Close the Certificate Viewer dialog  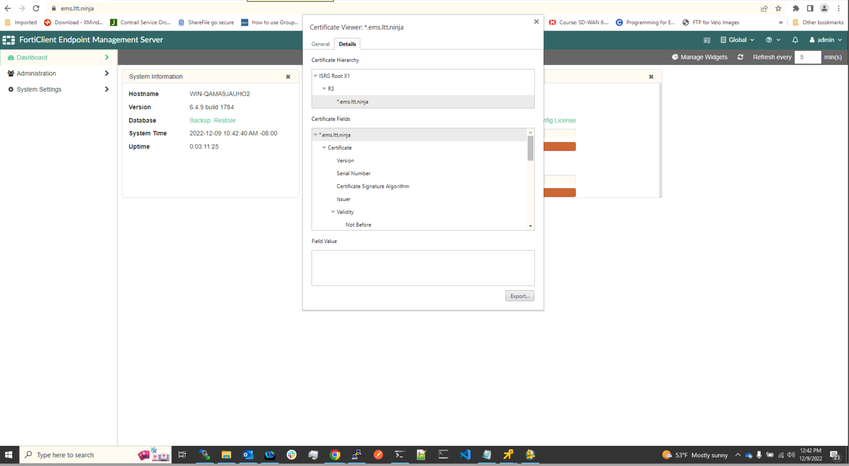[536, 22]
